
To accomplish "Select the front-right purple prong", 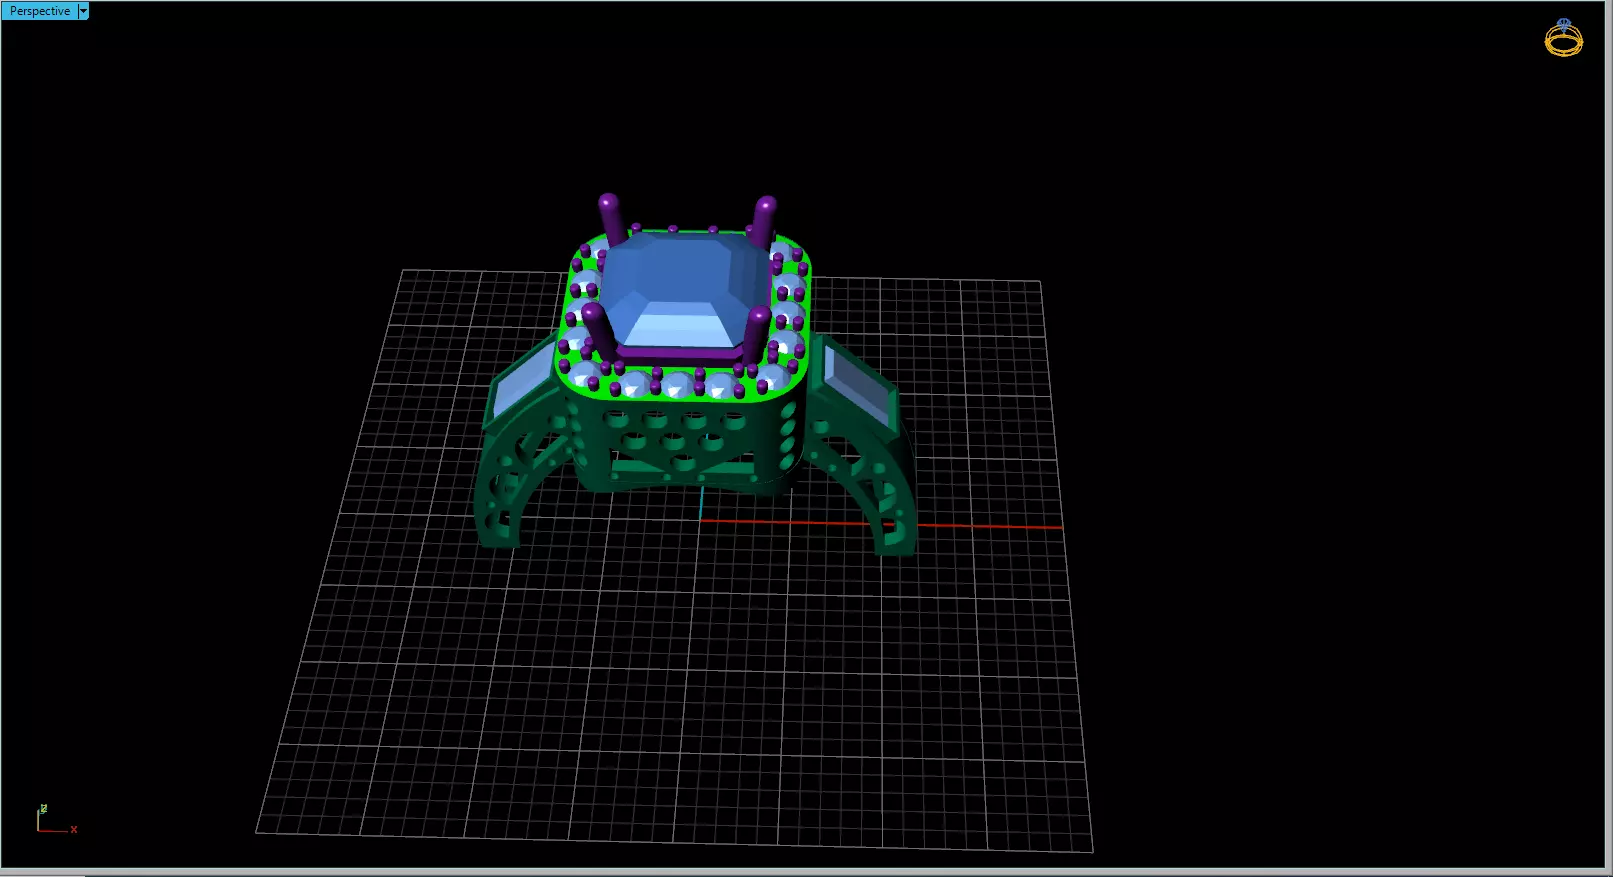I will point(757,336).
